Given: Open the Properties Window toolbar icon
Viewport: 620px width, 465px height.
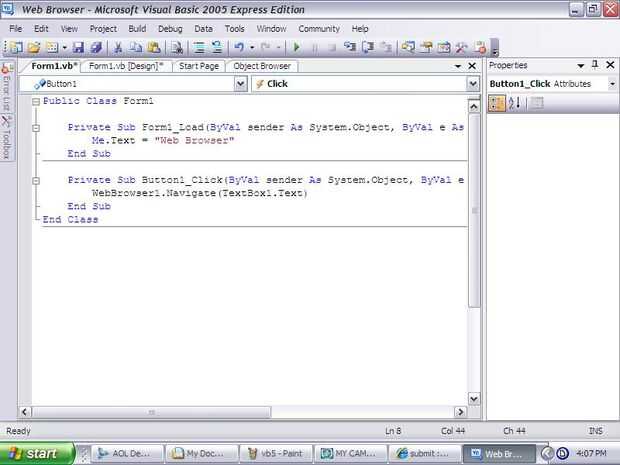Looking at the screenshot, I should (x=426, y=47).
